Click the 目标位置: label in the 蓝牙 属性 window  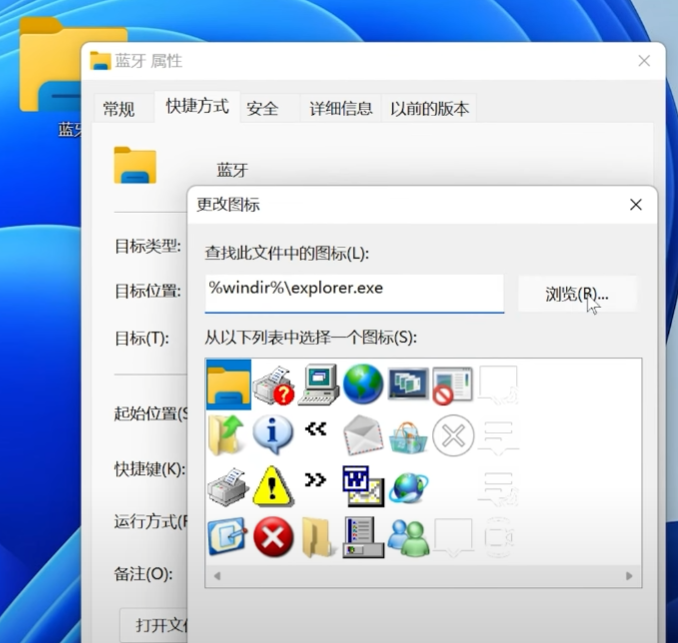[148, 291]
